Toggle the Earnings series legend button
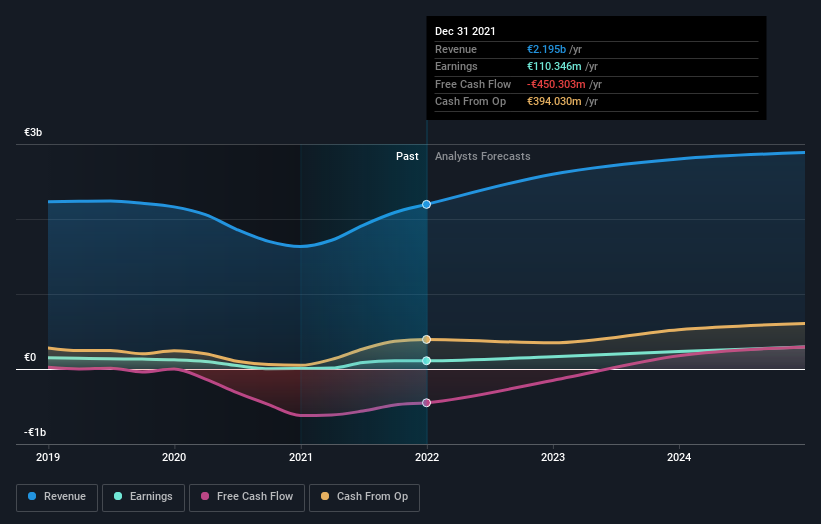This screenshot has width=821, height=524. point(143,497)
